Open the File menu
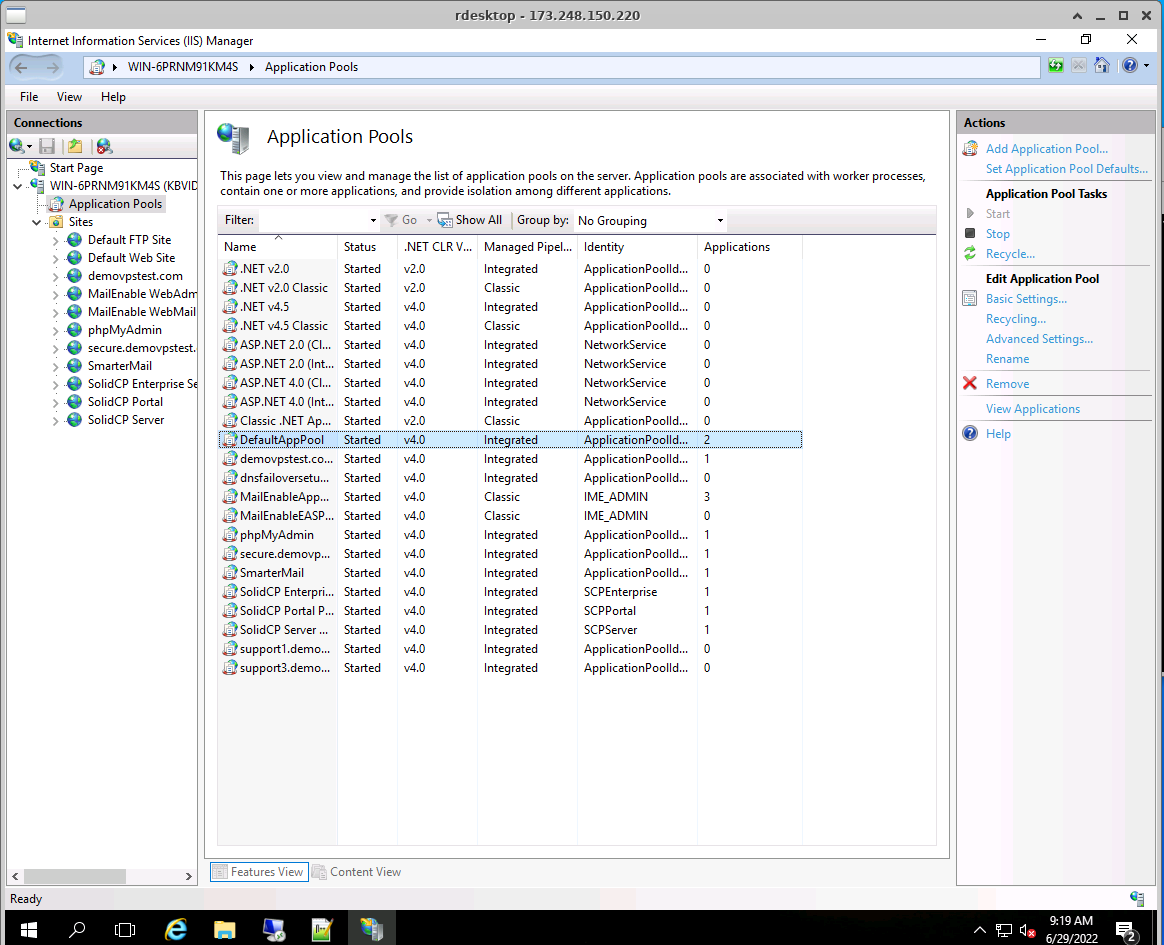Viewport: 1164px width, 945px height. [x=29, y=97]
